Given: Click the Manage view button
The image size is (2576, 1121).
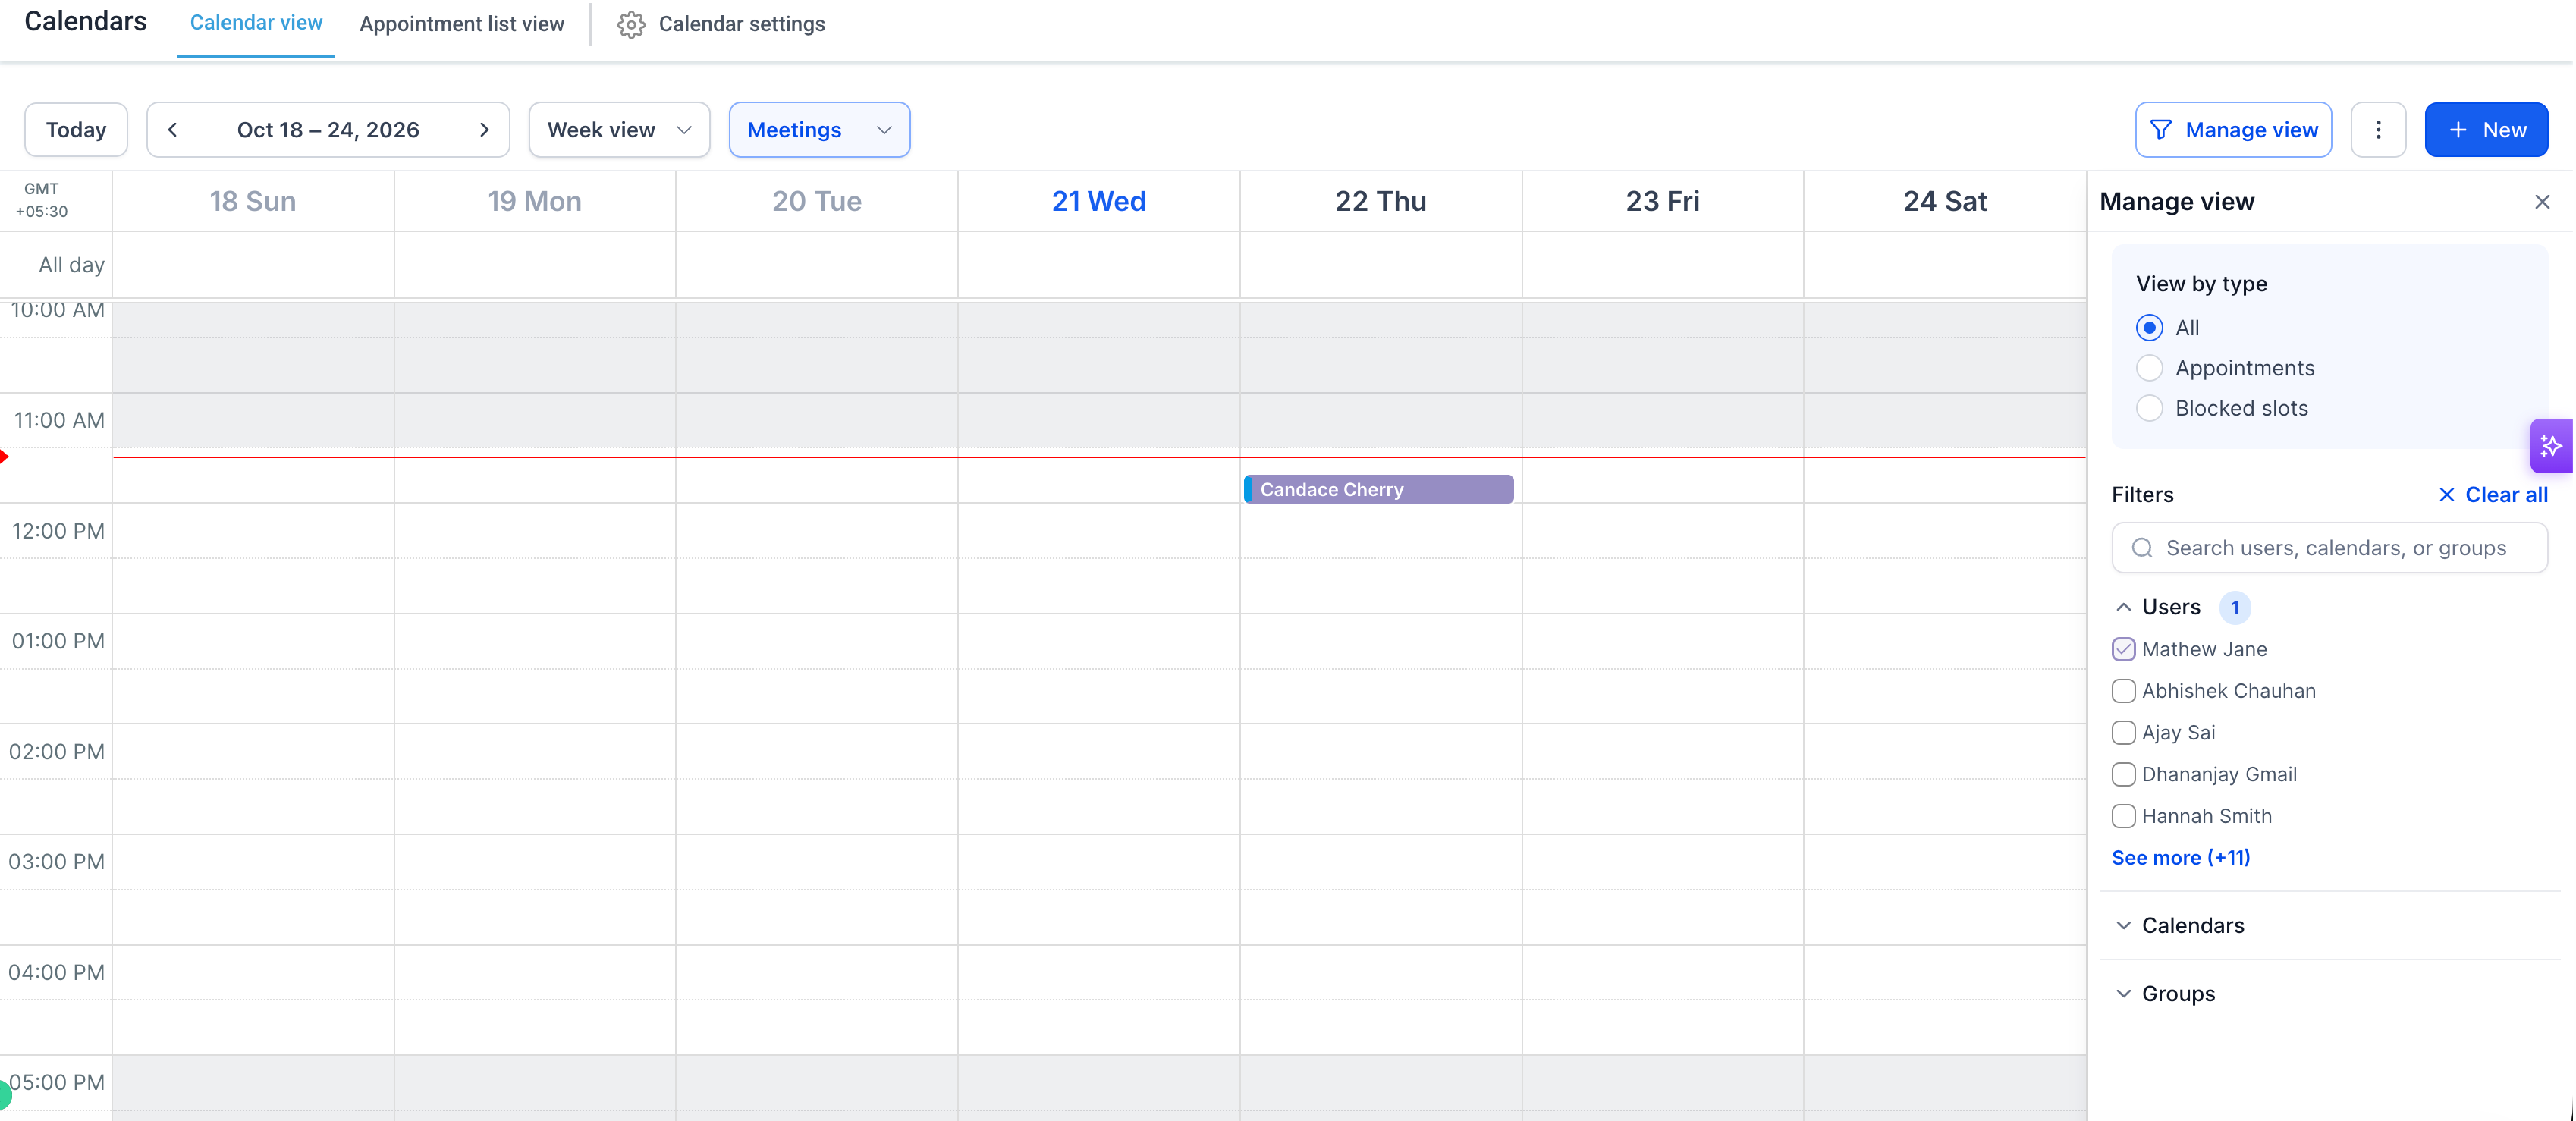Looking at the screenshot, I should click(2233, 130).
